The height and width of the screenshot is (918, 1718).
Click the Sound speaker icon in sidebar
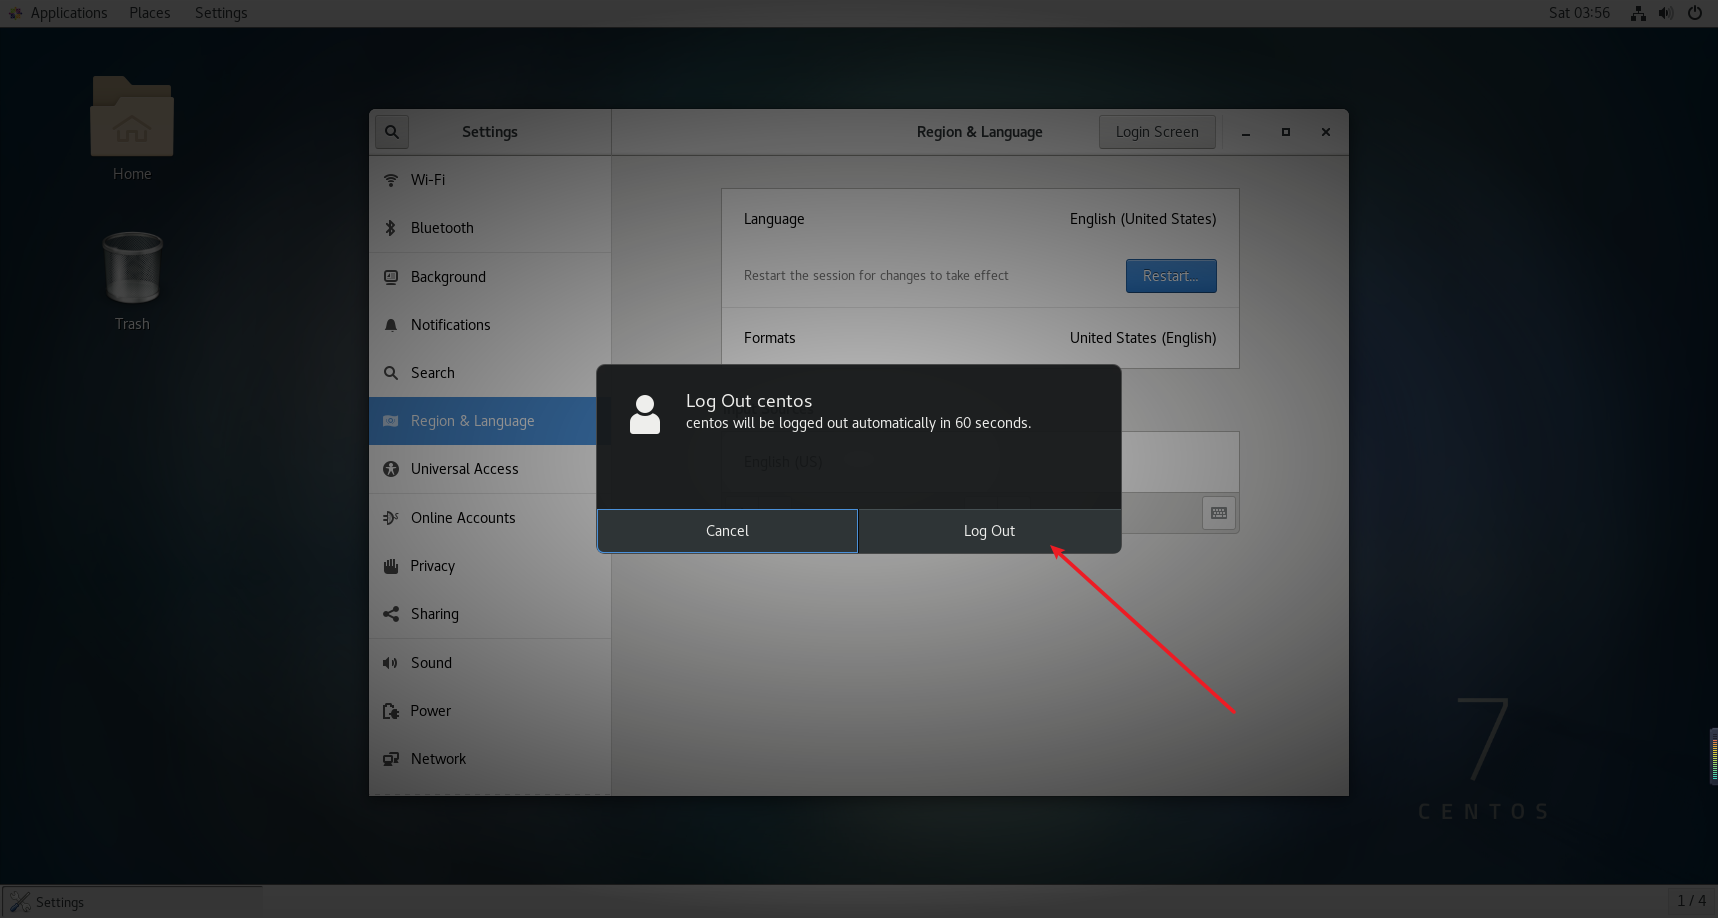391,663
